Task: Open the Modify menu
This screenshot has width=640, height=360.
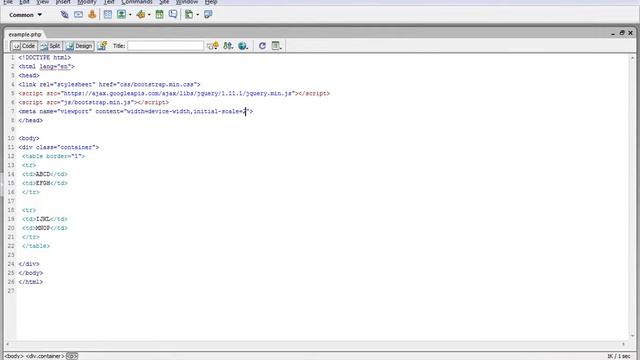Action: tap(87, 2)
